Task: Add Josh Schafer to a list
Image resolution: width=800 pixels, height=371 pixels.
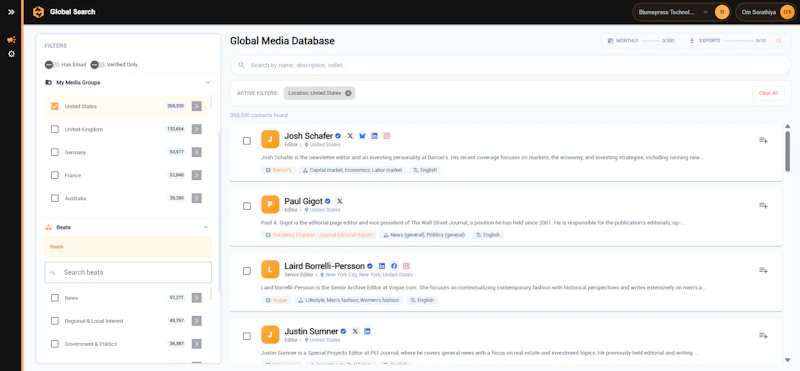Action: pyautogui.click(x=763, y=140)
